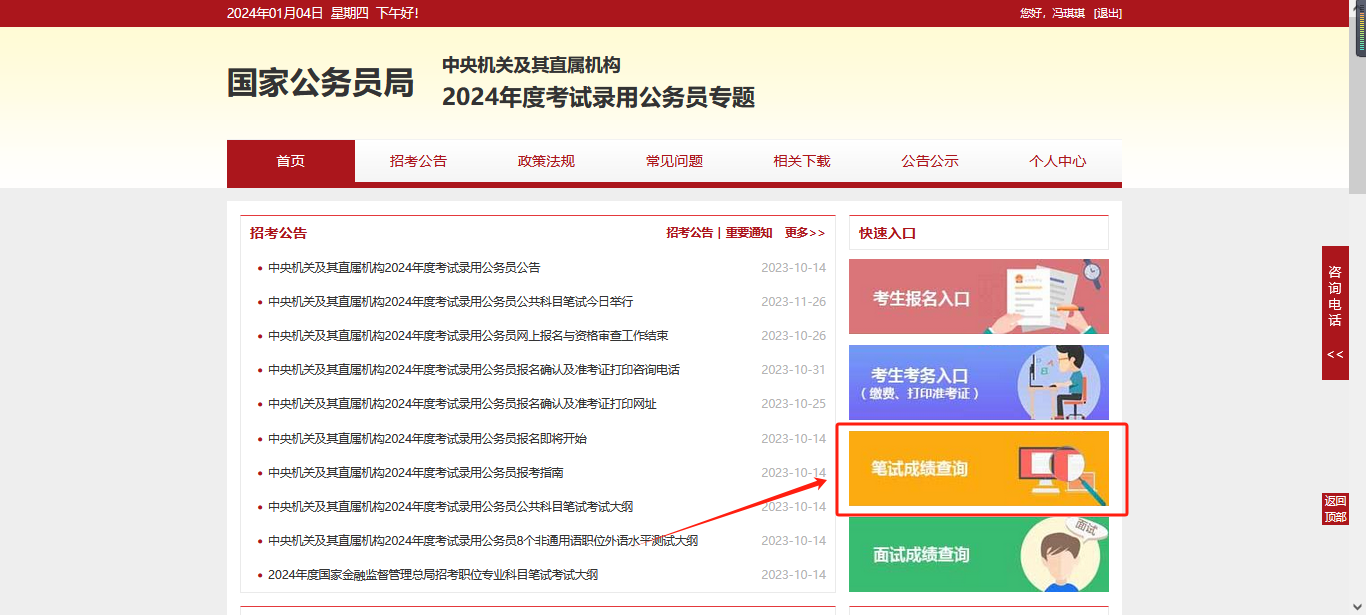Viewport: 1366px width, 615px height.
Task: Open the 报名确认及准考证打印网址 announcement
Action: point(462,404)
